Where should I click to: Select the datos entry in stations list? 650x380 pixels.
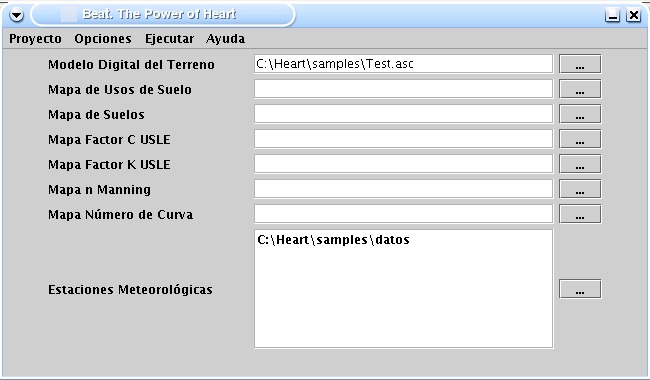[333, 240]
